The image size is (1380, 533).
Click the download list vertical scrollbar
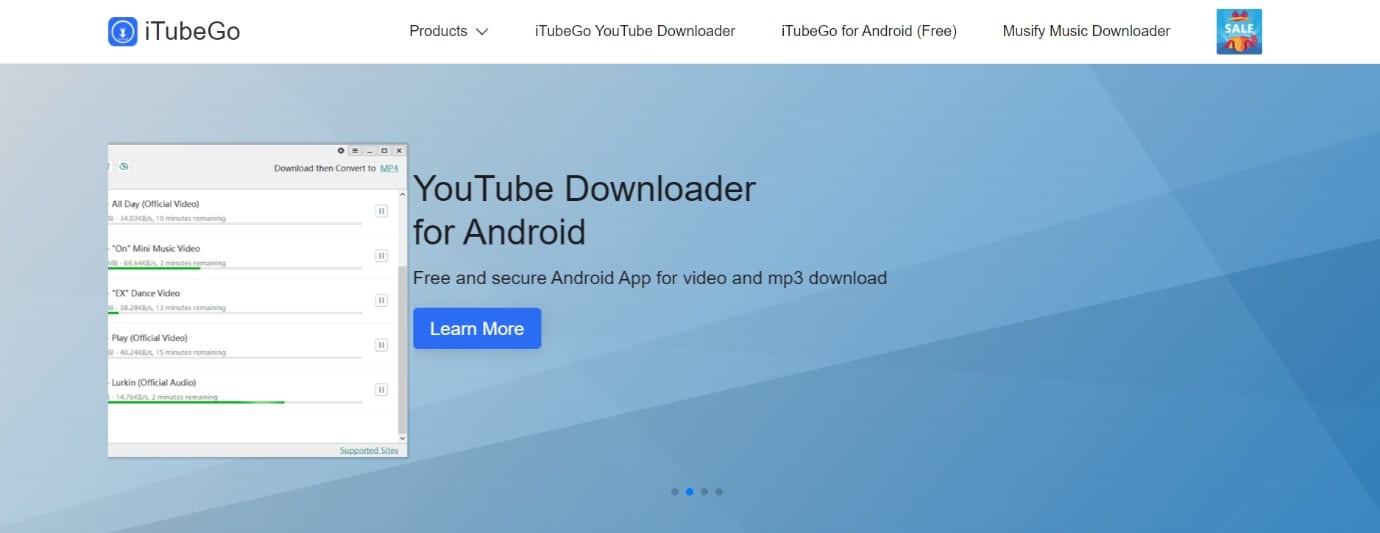click(403, 349)
